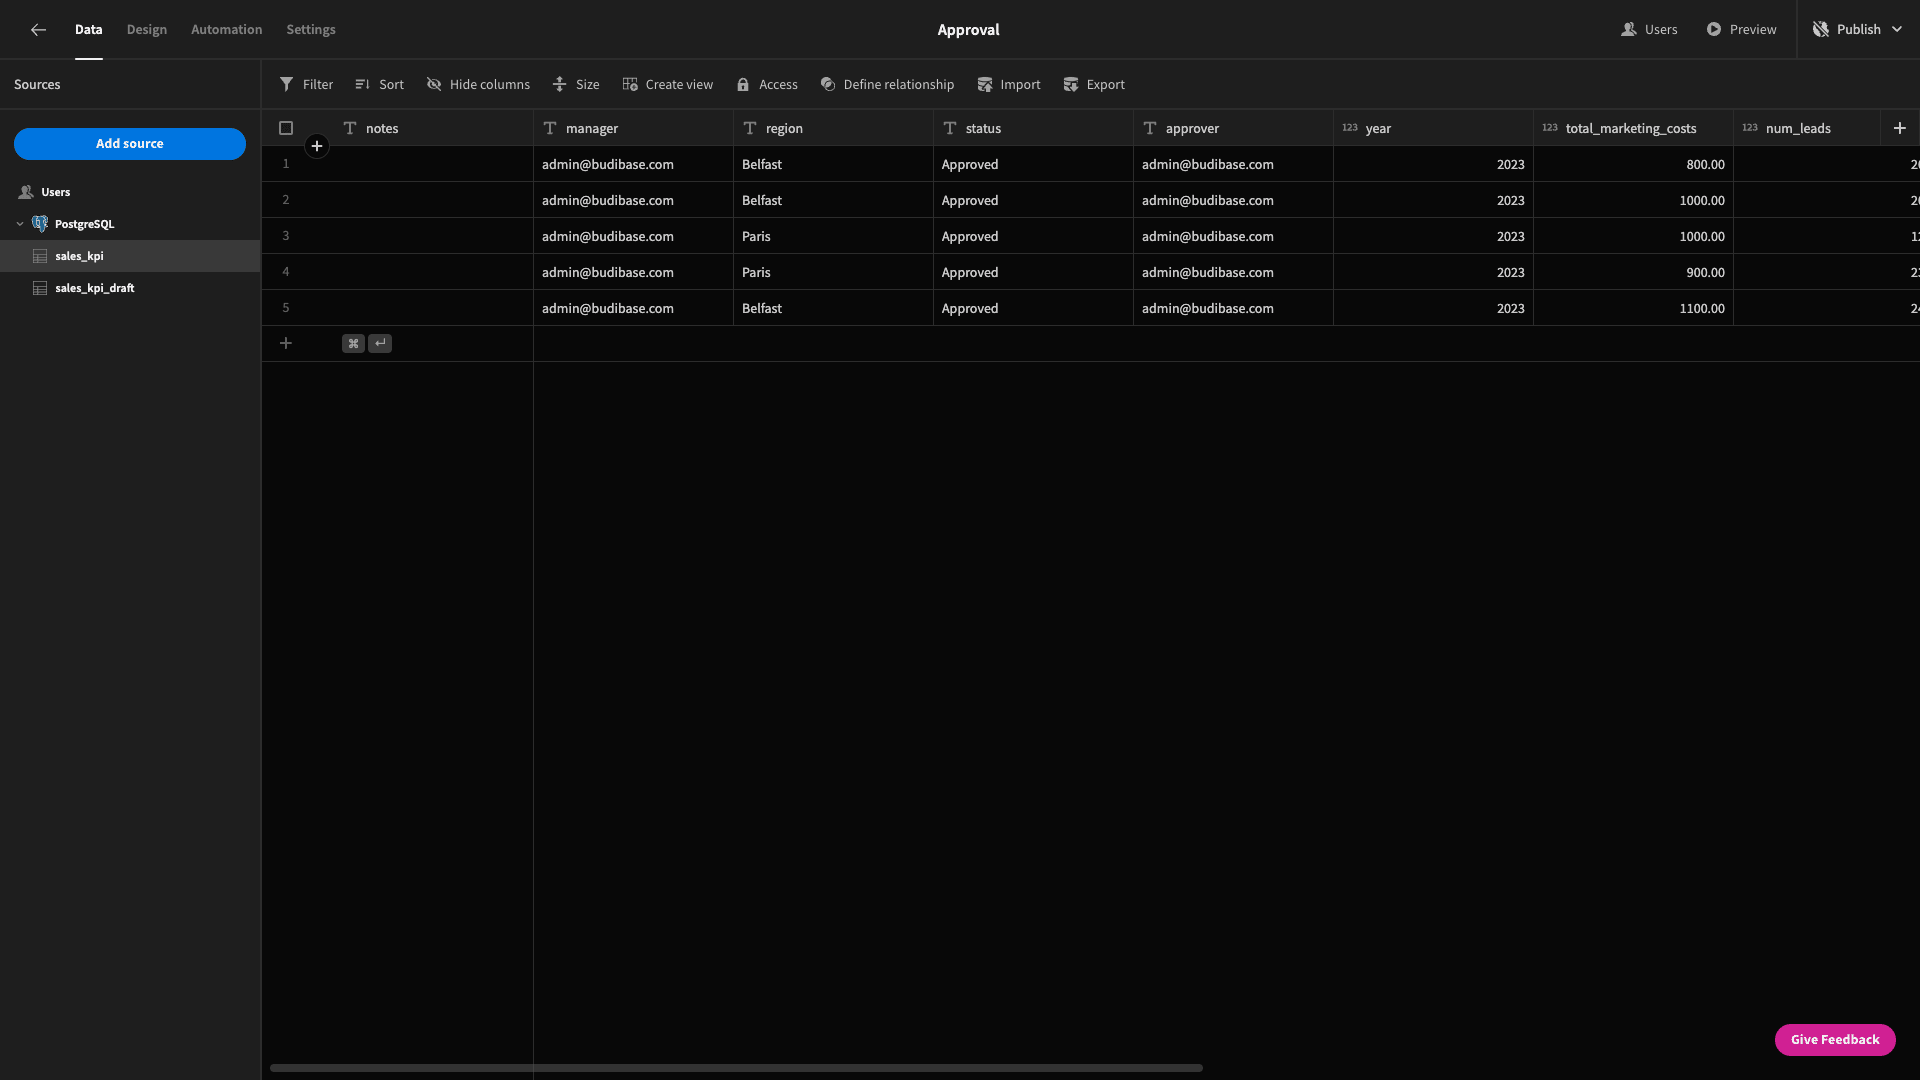
Task: Click the status column header
Action: pyautogui.click(x=1033, y=128)
